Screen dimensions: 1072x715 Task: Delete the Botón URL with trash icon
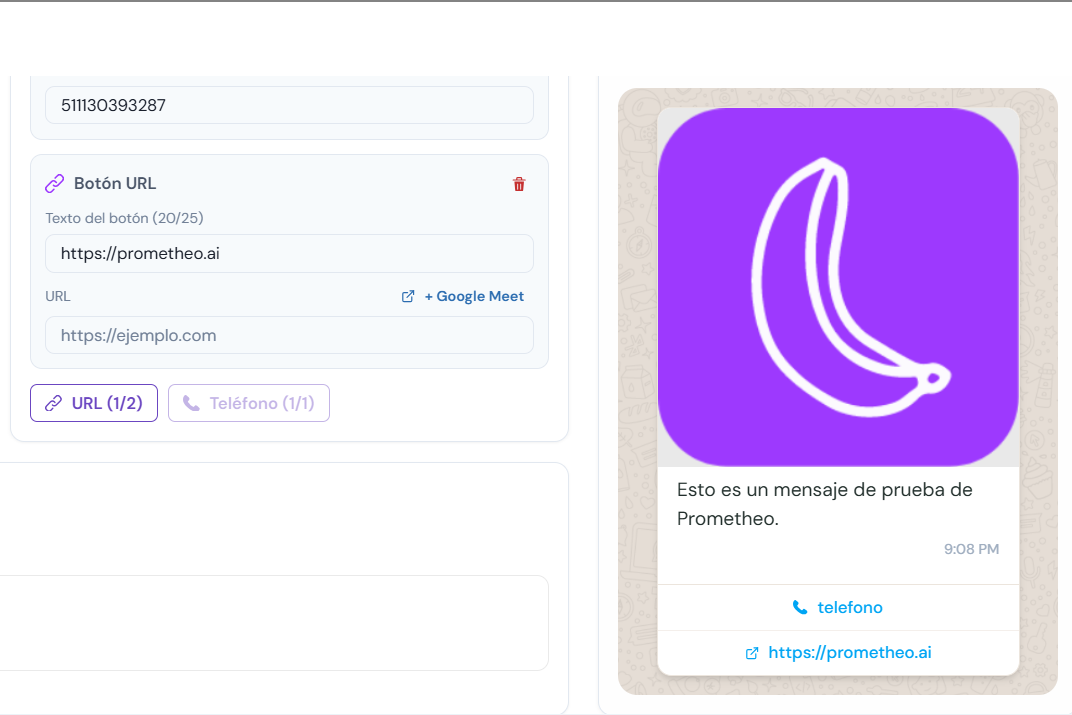pos(519,184)
